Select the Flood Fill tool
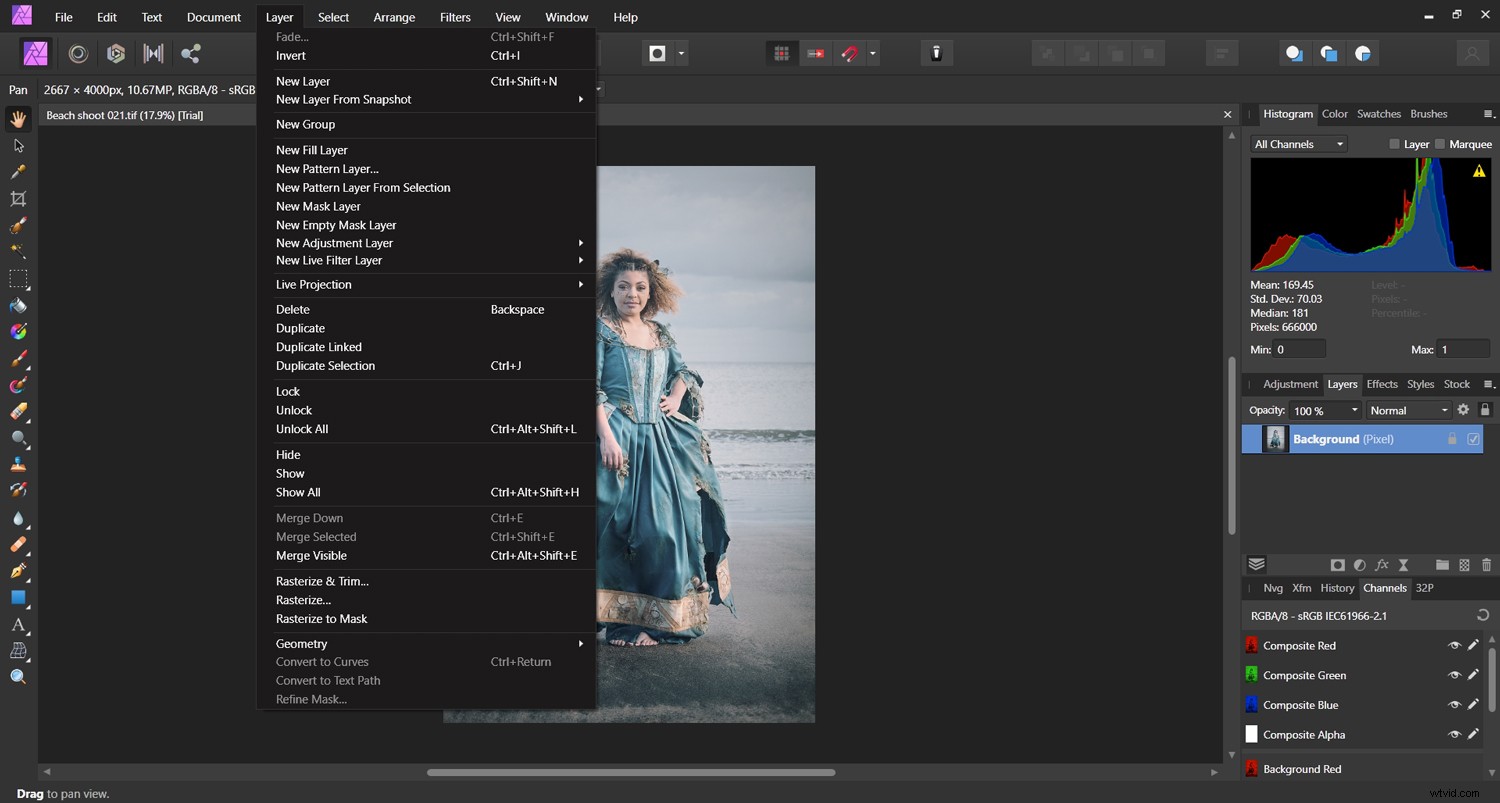The image size is (1500, 803). pyautogui.click(x=18, y=305)
